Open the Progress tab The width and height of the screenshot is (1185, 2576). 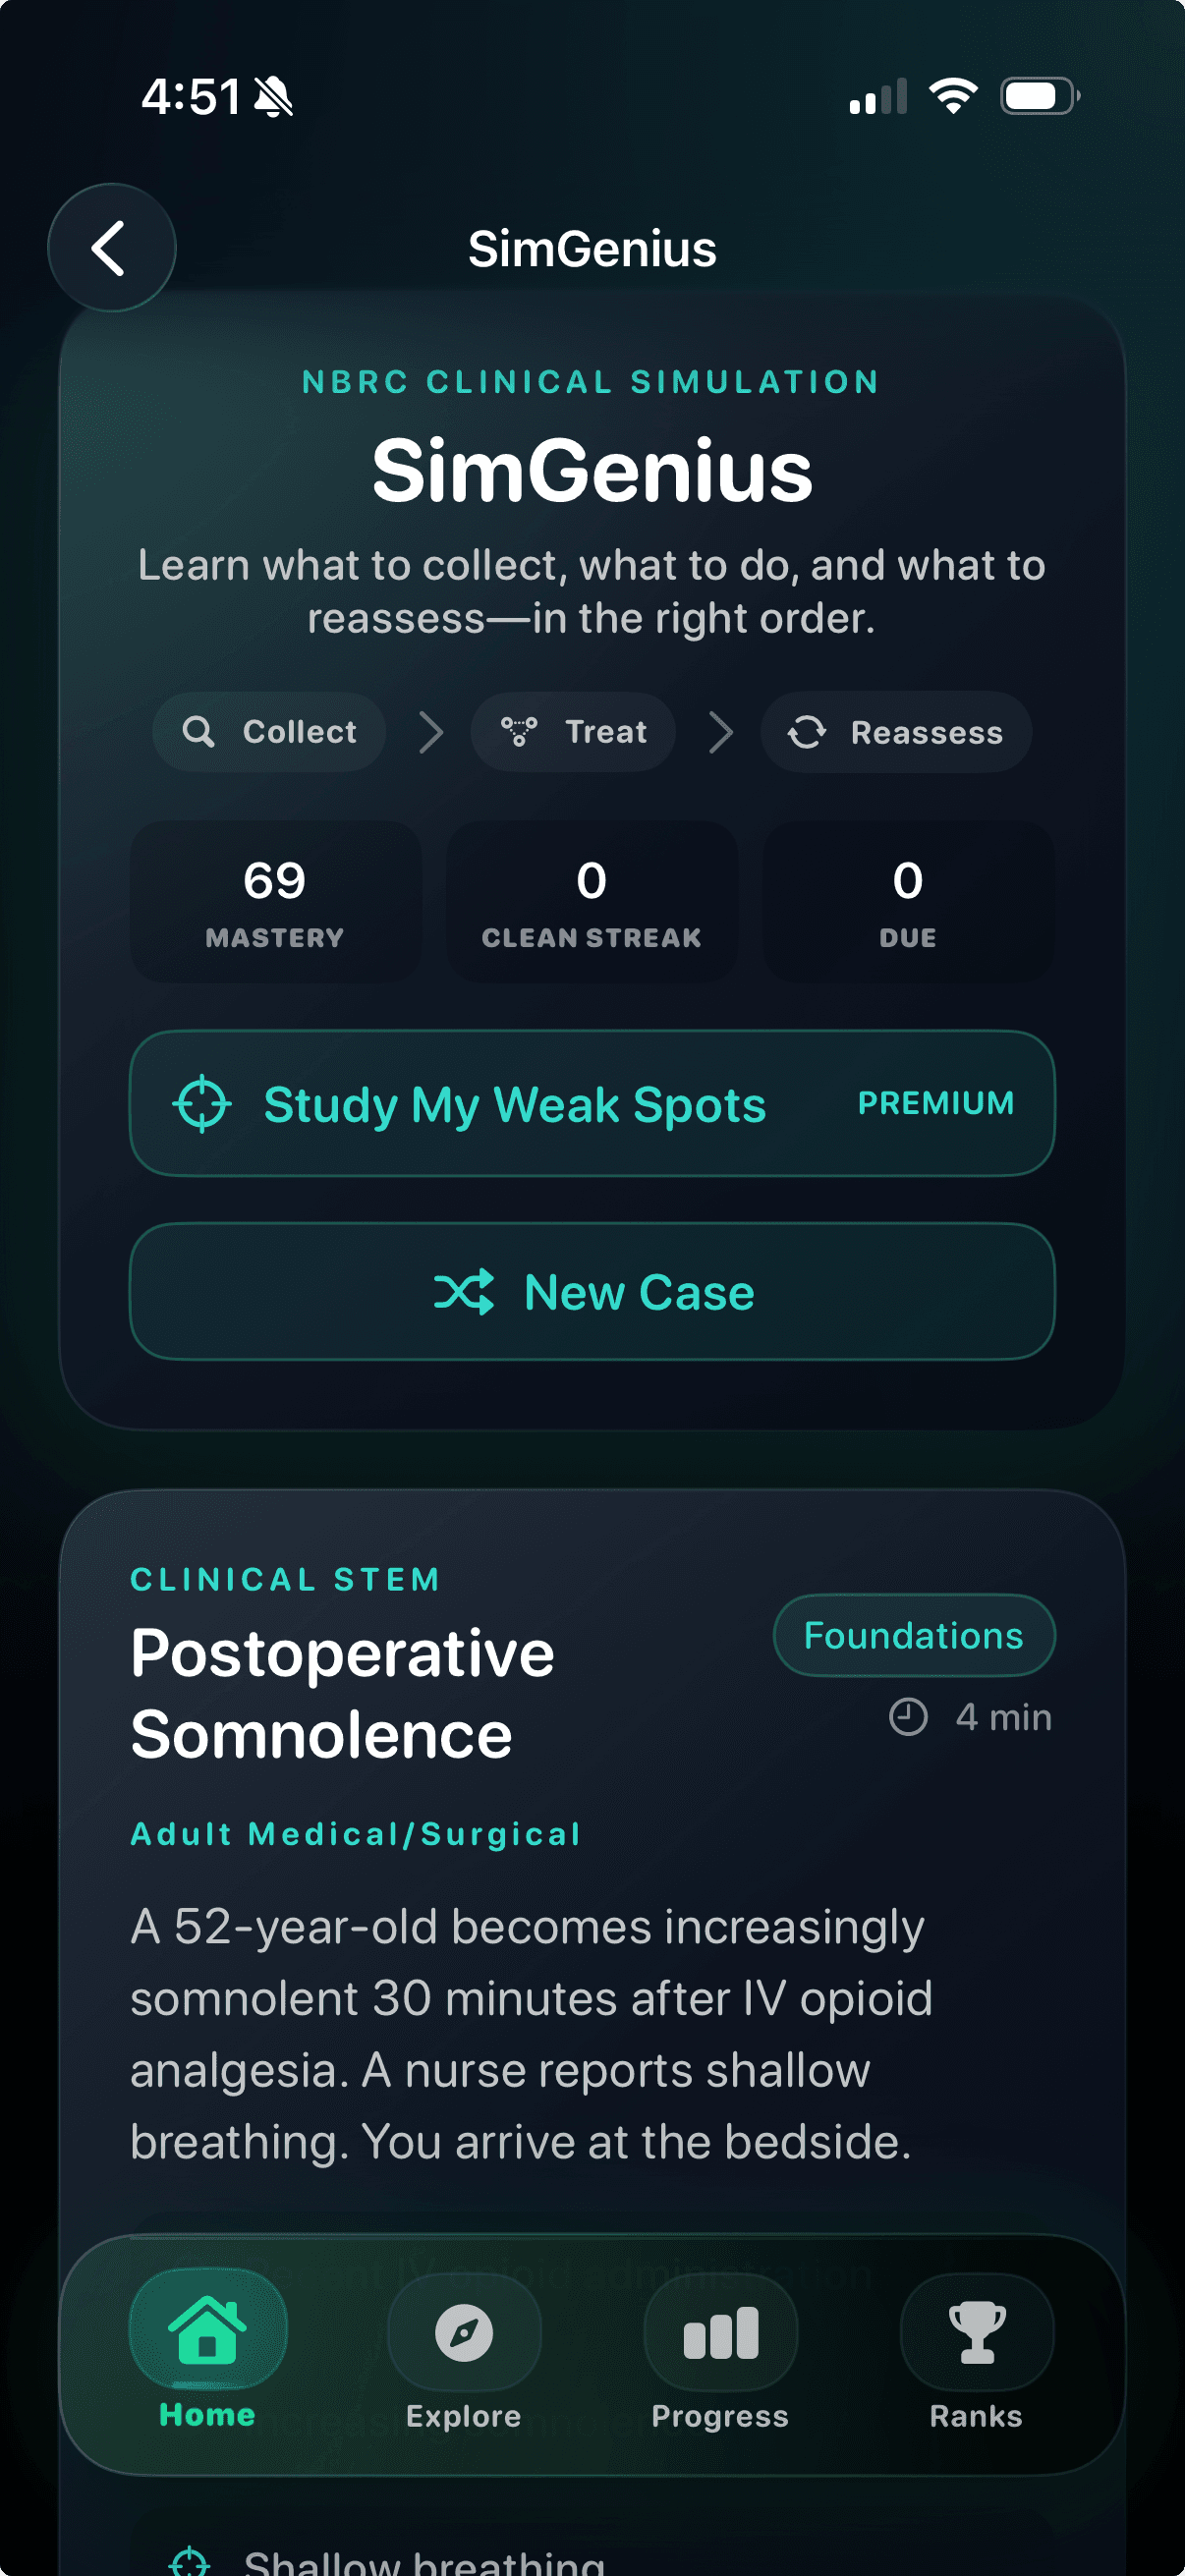click(720, 2351)
